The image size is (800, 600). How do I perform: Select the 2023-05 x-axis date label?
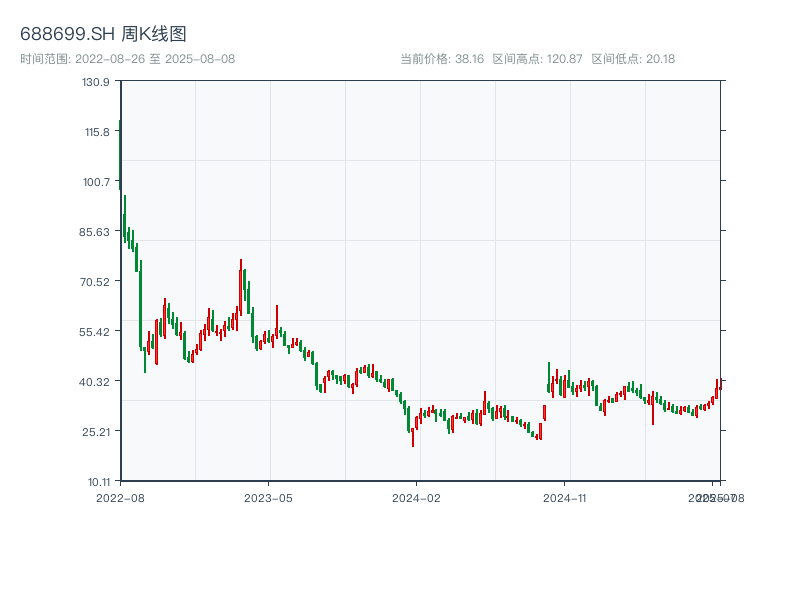pyautogui.click(x=268, y=497)
